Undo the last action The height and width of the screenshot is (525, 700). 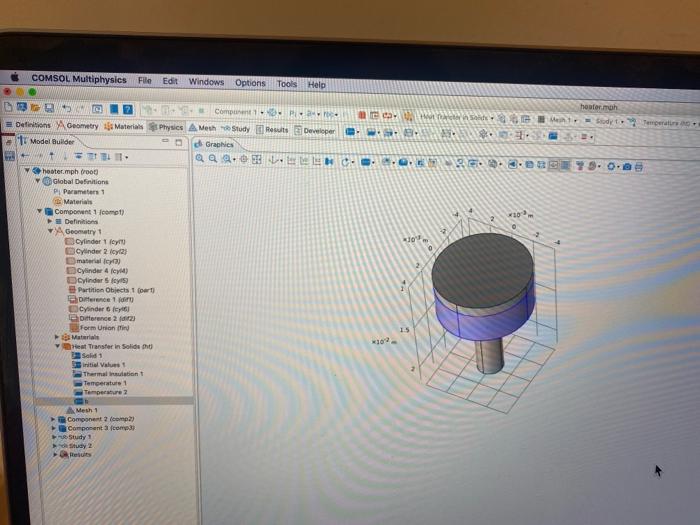point(67,108)
